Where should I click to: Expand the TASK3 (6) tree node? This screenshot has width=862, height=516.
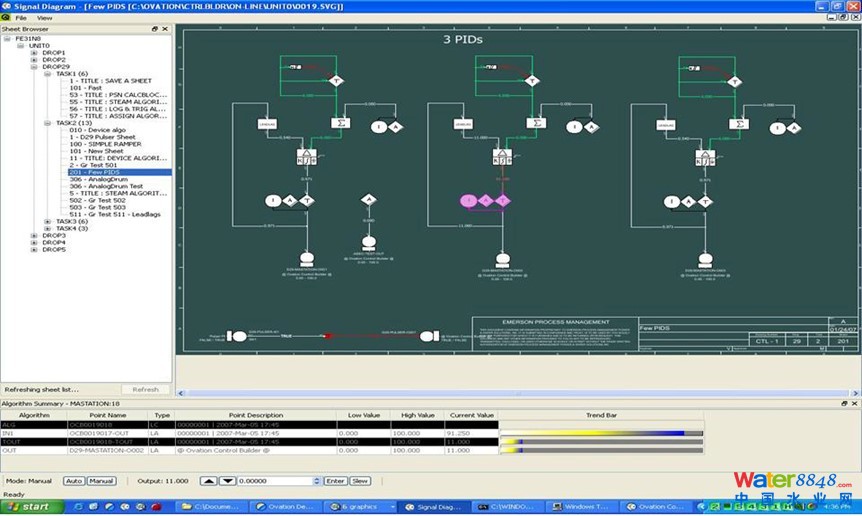[46, 221]
